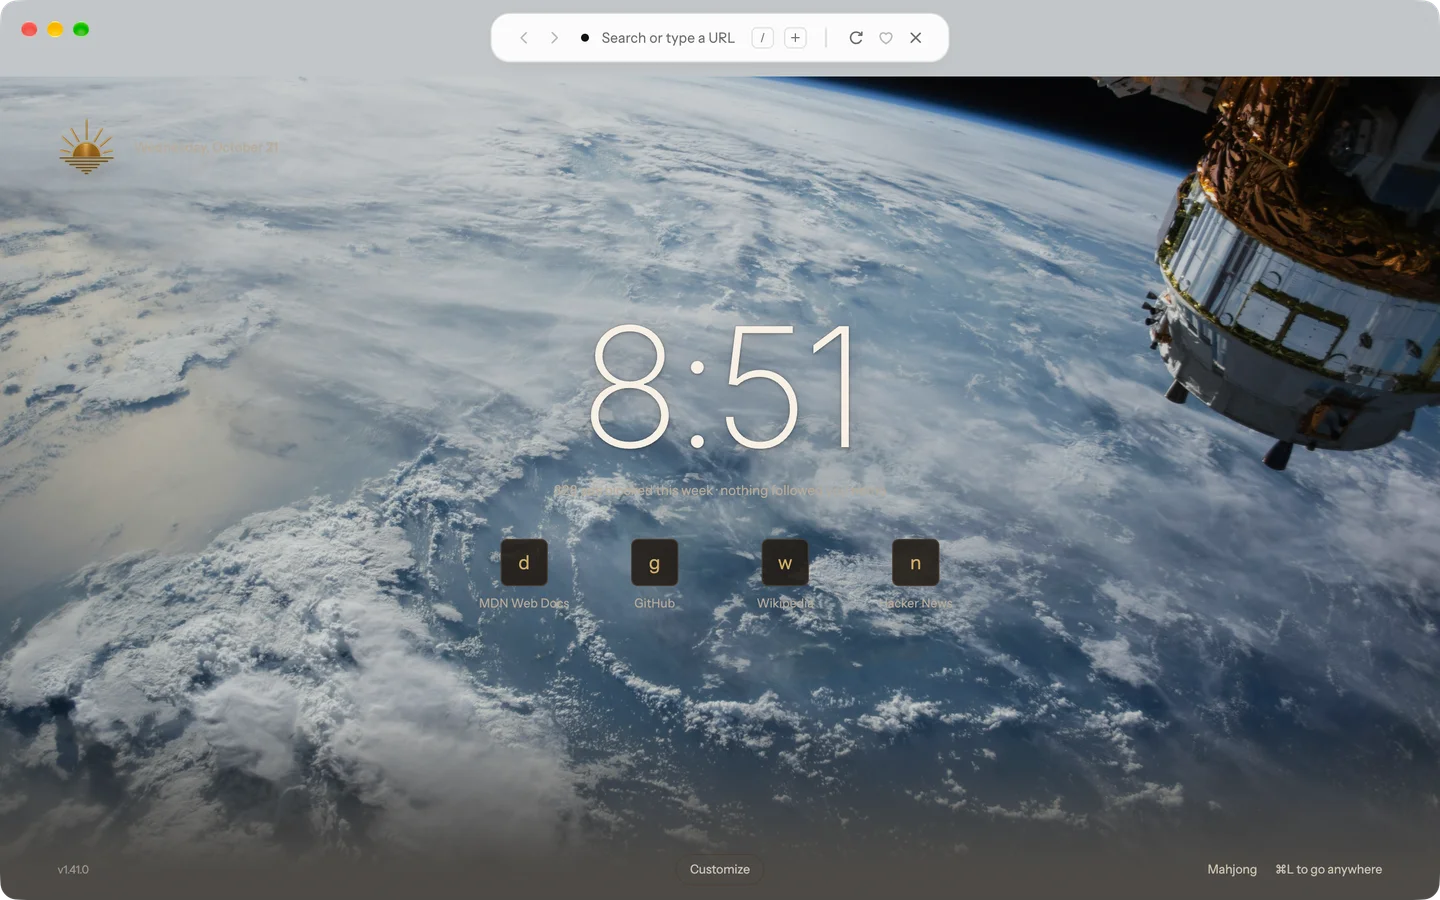The height and width of the screenshot is (900, 1440).
Task: Open the GitHub shortcut tile
Action: click(654, 563)
